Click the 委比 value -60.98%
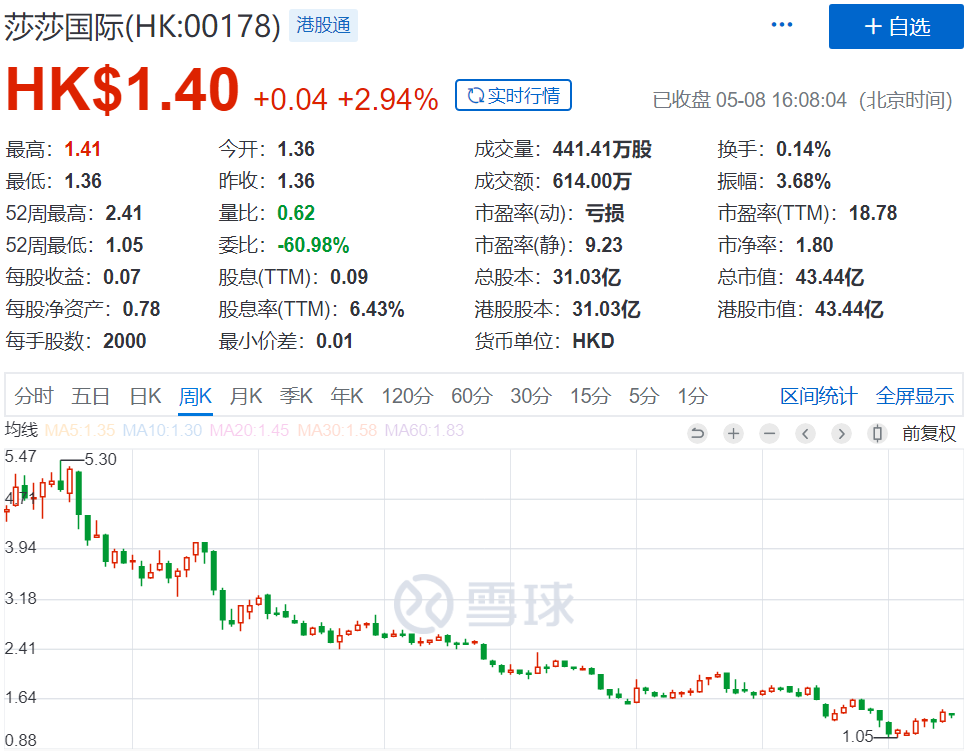The height and width of the screenshot is (751, 967). coord(313,245)
